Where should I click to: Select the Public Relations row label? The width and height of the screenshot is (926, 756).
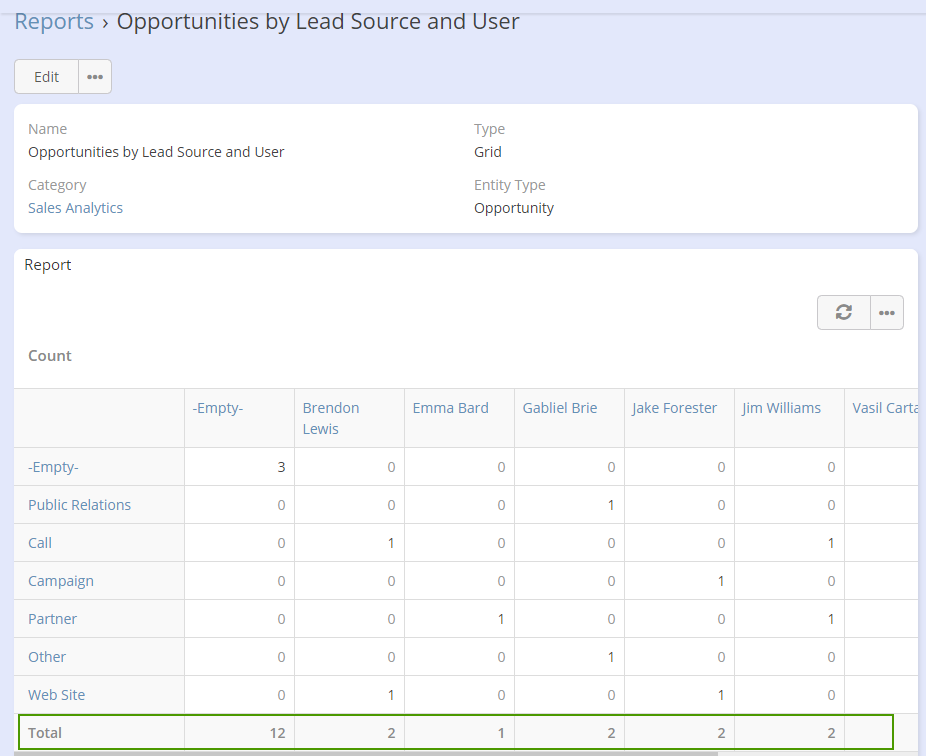coord(79,505)
